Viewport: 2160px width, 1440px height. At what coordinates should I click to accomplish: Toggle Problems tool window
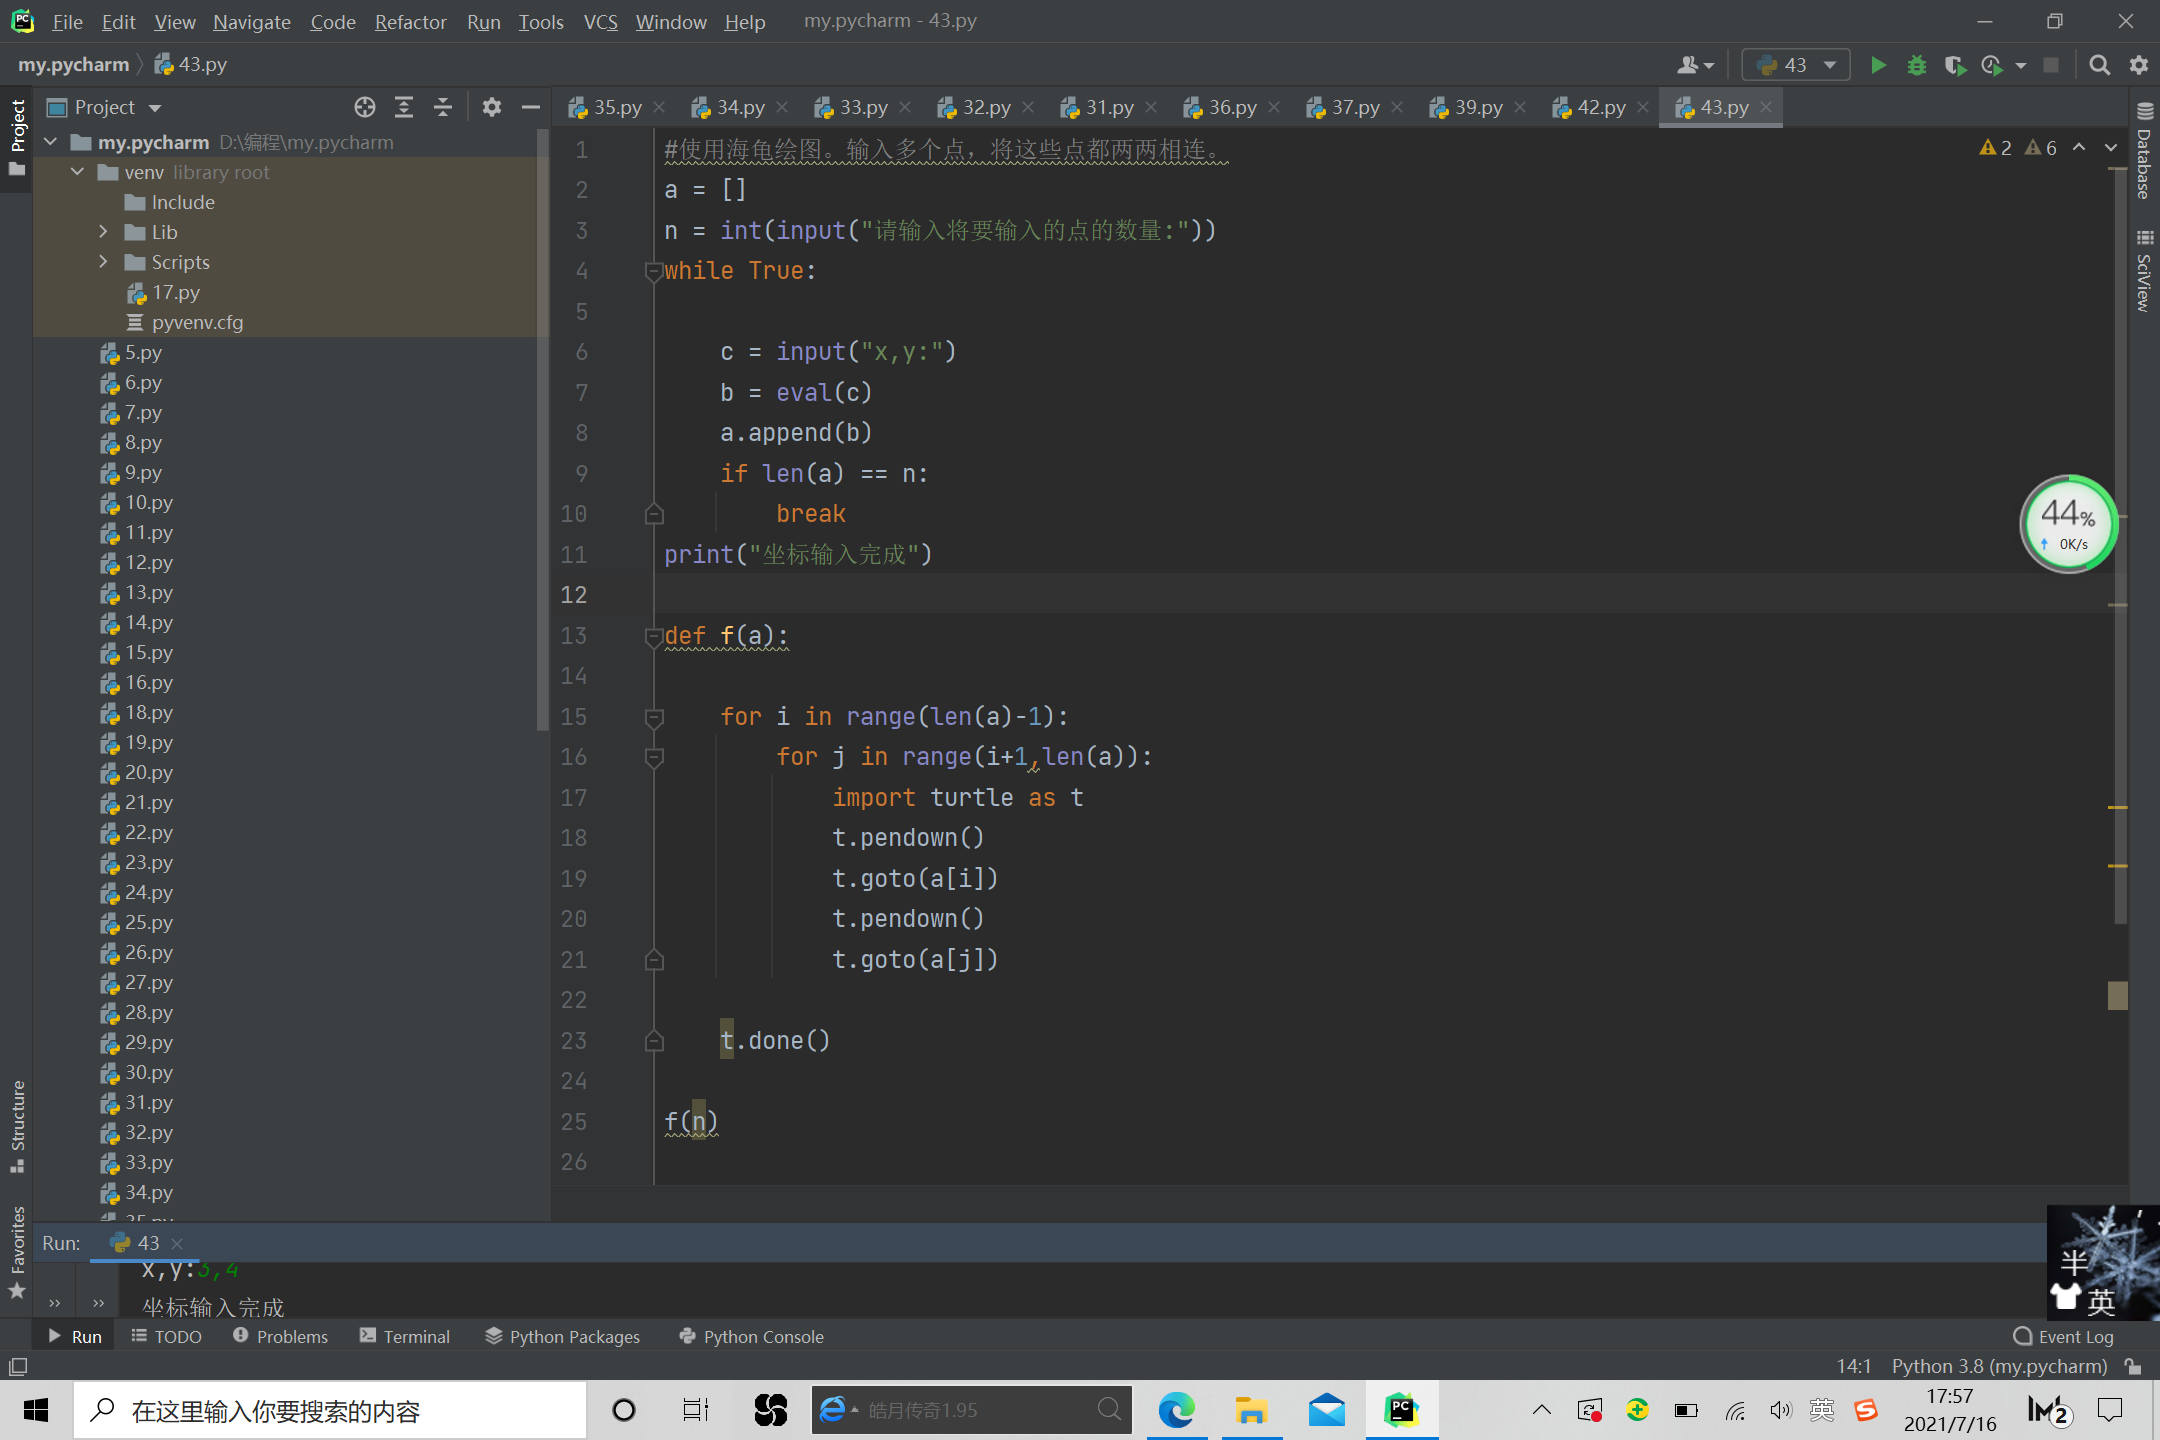tap(280, 1337)
